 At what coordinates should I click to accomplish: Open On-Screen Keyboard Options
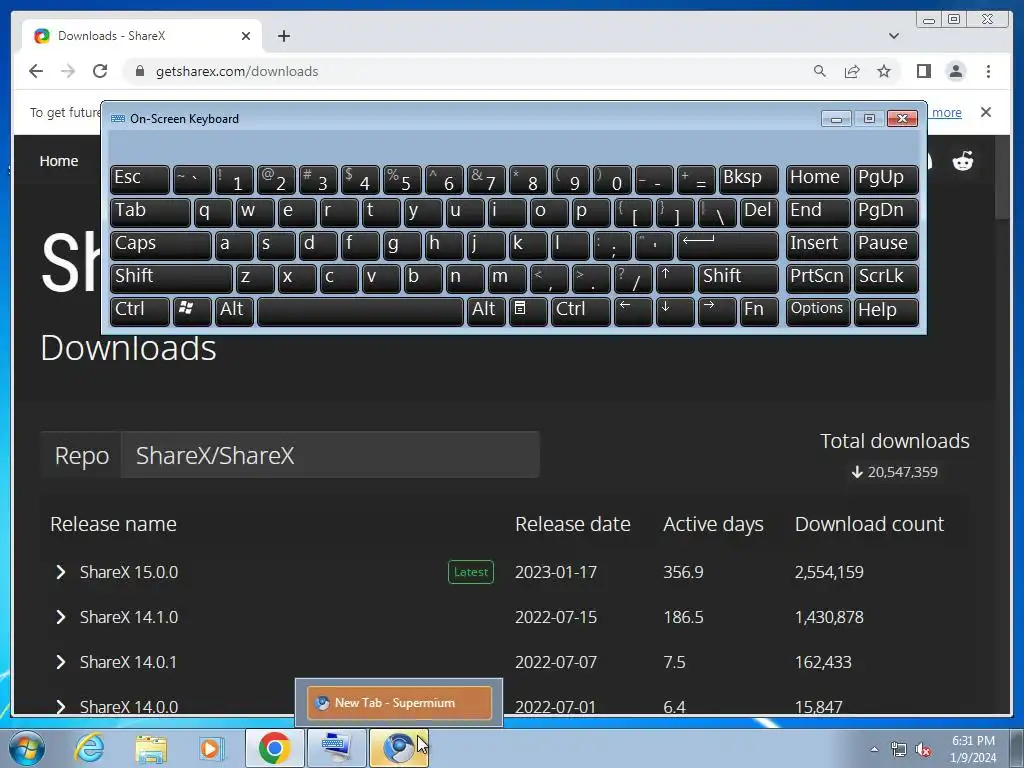818,311
